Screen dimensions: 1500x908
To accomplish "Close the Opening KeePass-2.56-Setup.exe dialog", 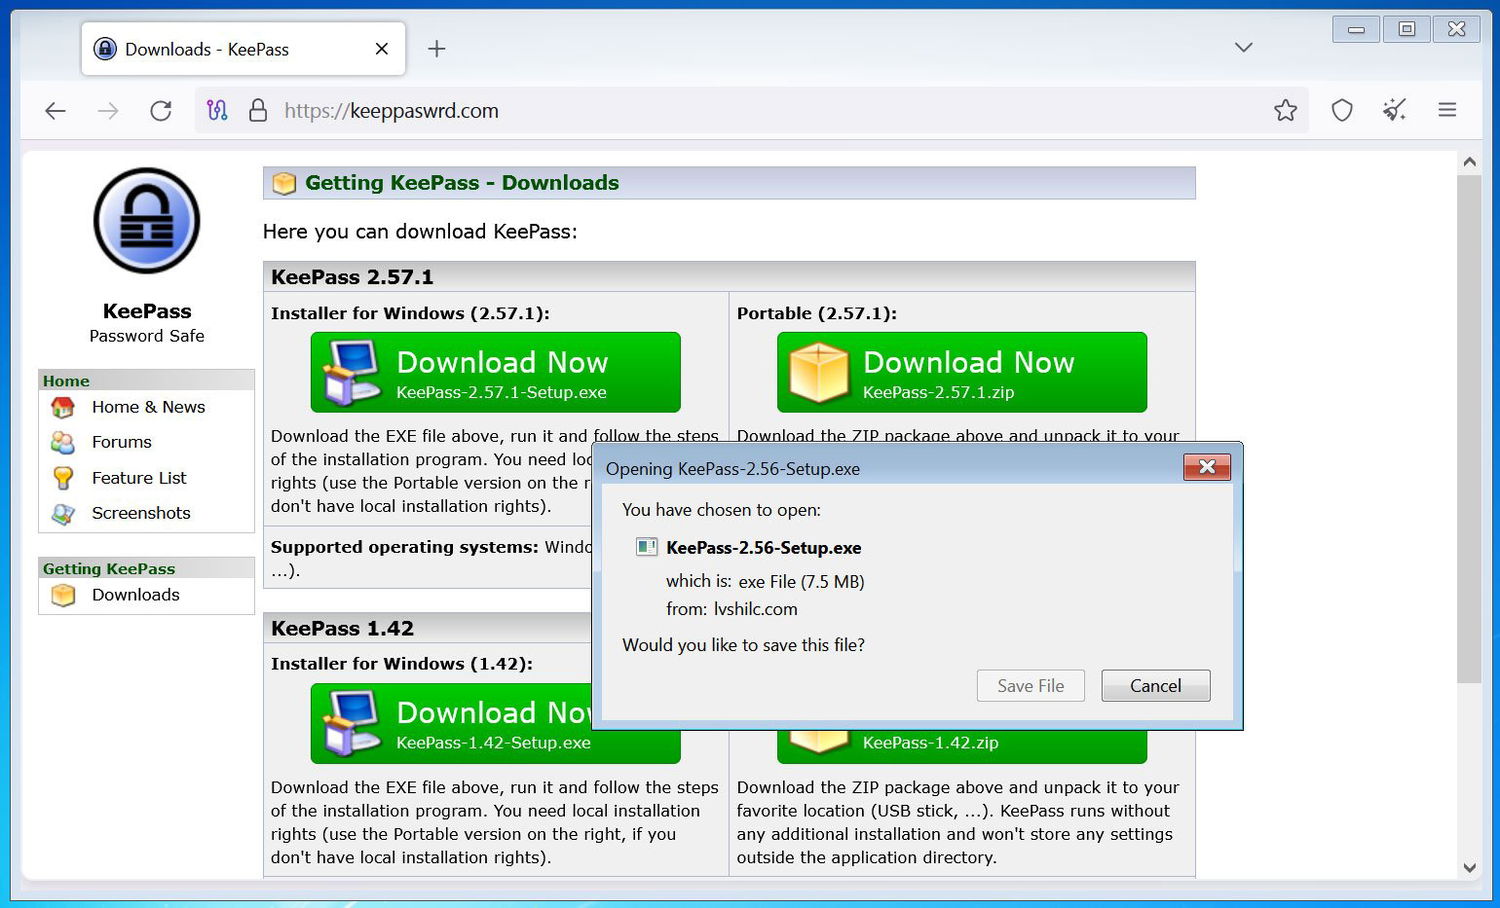I will pos(1207,467).
